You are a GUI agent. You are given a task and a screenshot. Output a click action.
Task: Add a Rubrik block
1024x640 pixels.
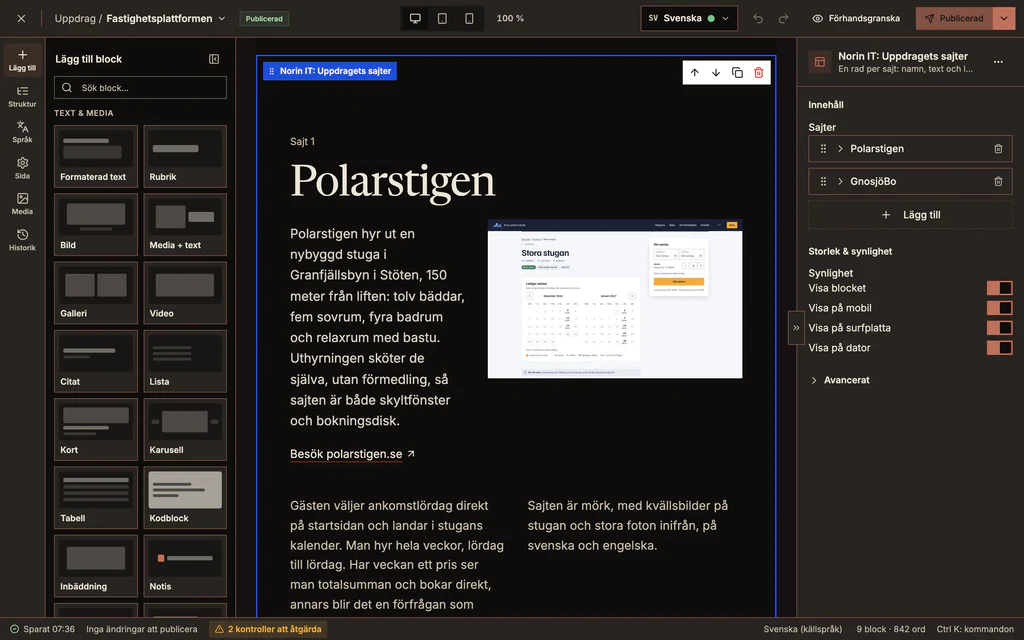pyautogui.click(x=185, y=157)
